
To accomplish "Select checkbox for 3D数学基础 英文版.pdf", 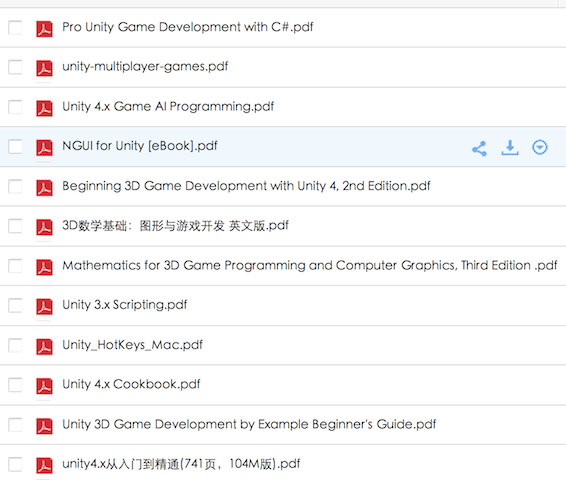I will click(x=15, y=226).
